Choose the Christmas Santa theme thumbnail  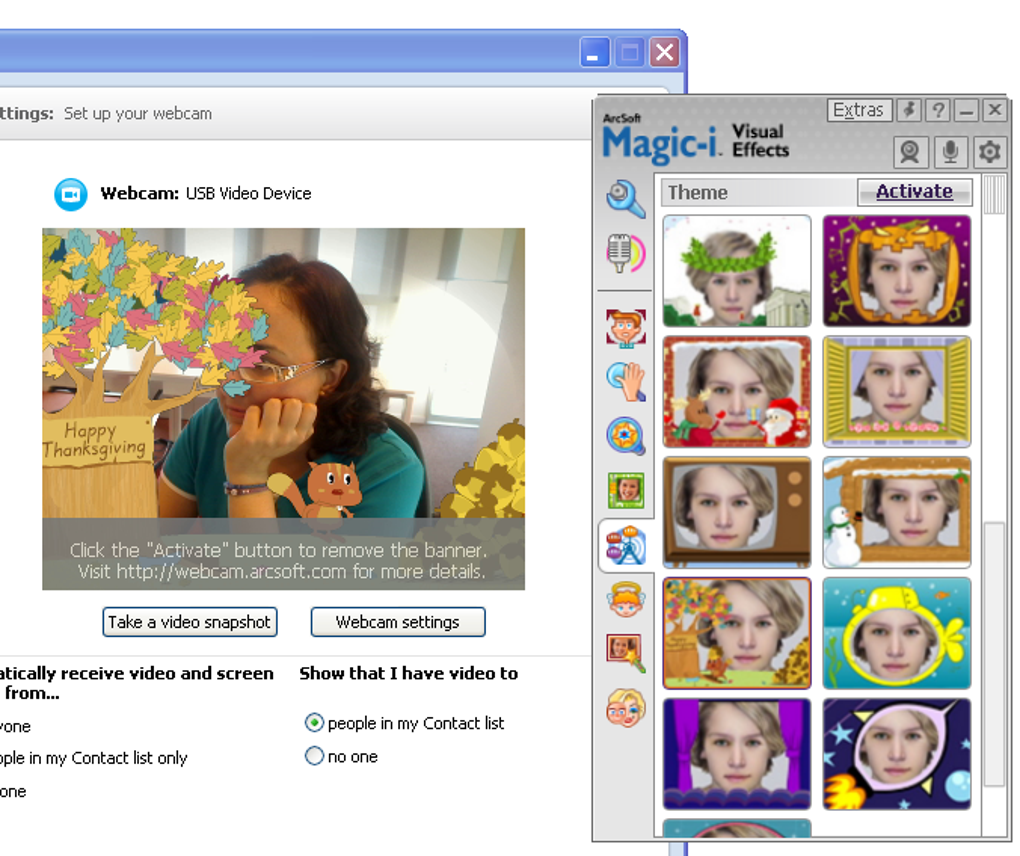coord(736,392)
